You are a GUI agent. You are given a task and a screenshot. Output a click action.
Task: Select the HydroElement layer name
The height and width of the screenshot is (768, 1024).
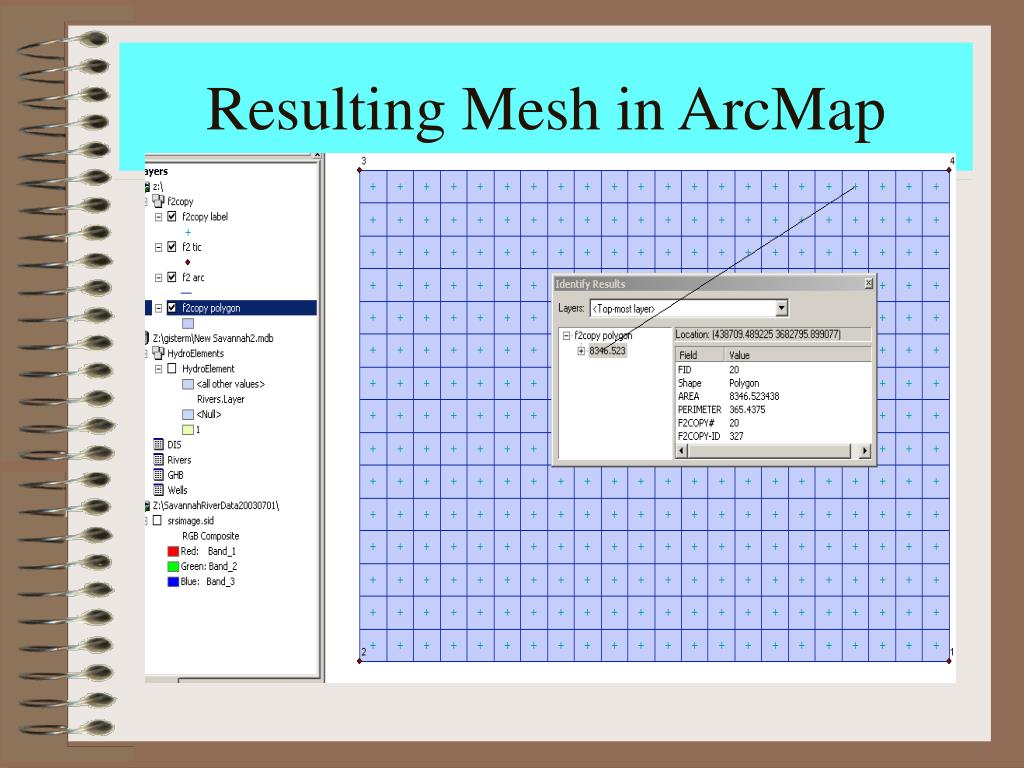coord(208,369)
